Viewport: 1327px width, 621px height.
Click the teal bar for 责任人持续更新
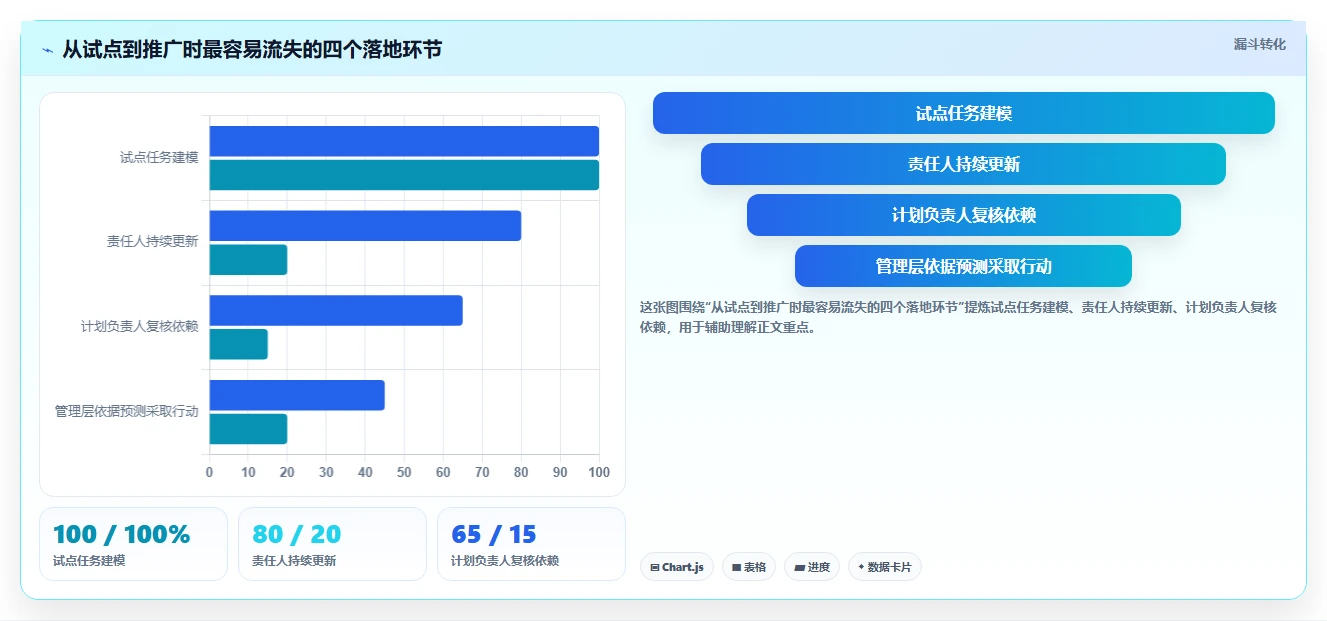point(248,260)
